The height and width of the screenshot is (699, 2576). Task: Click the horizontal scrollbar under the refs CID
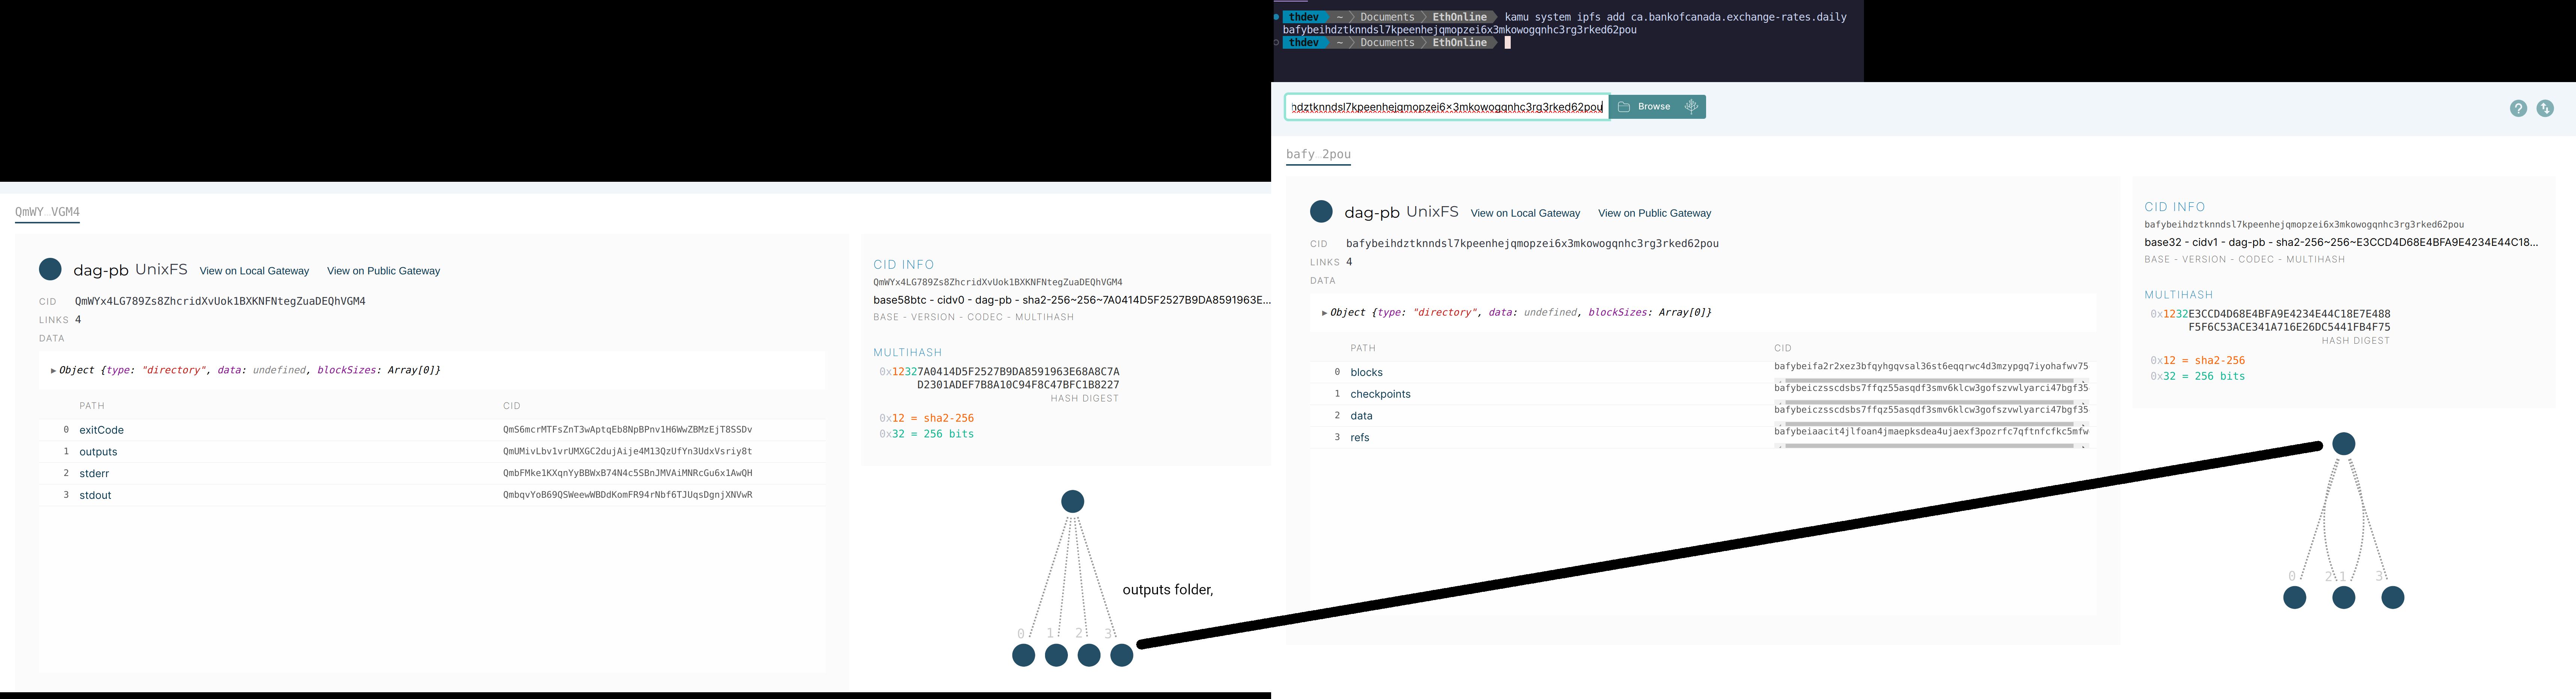coord(1931,446)
